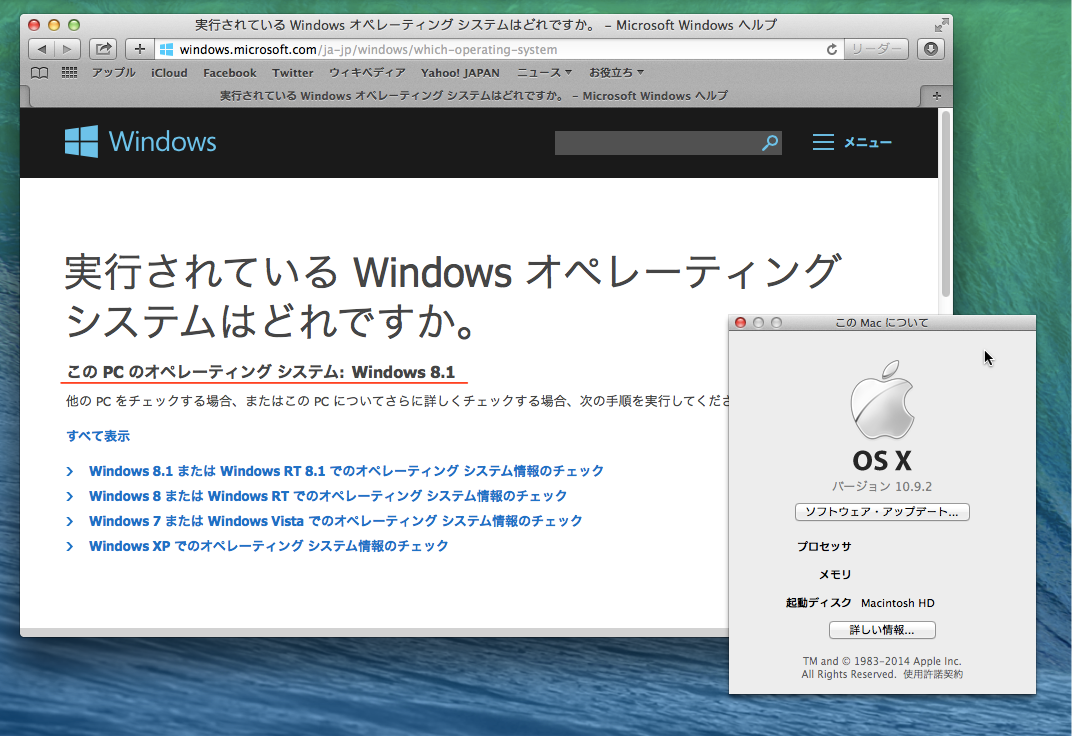Screen dimensions: 1072x736
Task: Click the 詳しい情報... button
Action: [x=882, y=630]
